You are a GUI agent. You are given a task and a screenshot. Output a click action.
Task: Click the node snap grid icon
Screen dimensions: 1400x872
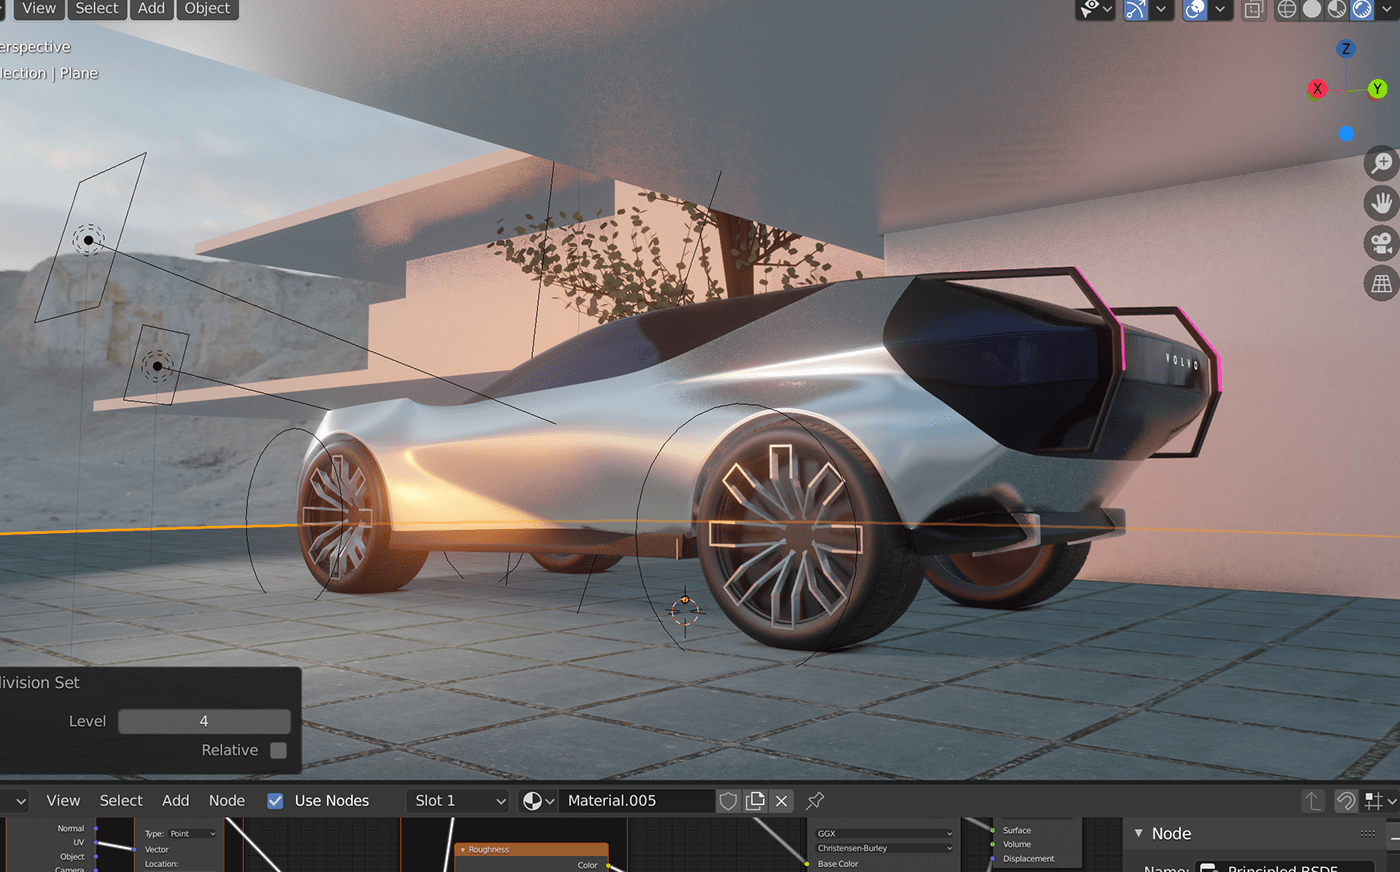[1374, 801]
